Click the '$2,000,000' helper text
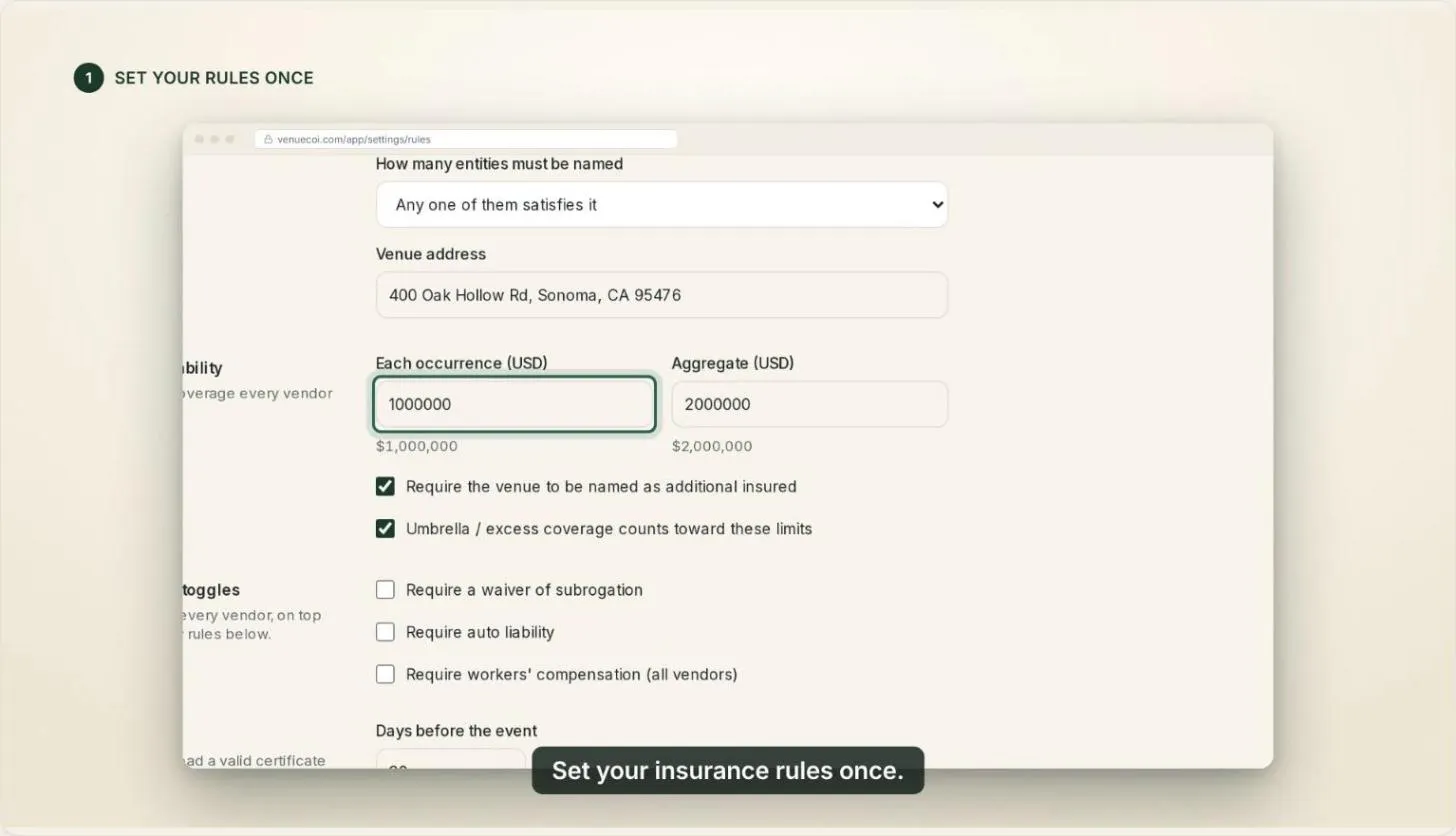Viewport: 1456px width, 836px height. tap(712, 446)
